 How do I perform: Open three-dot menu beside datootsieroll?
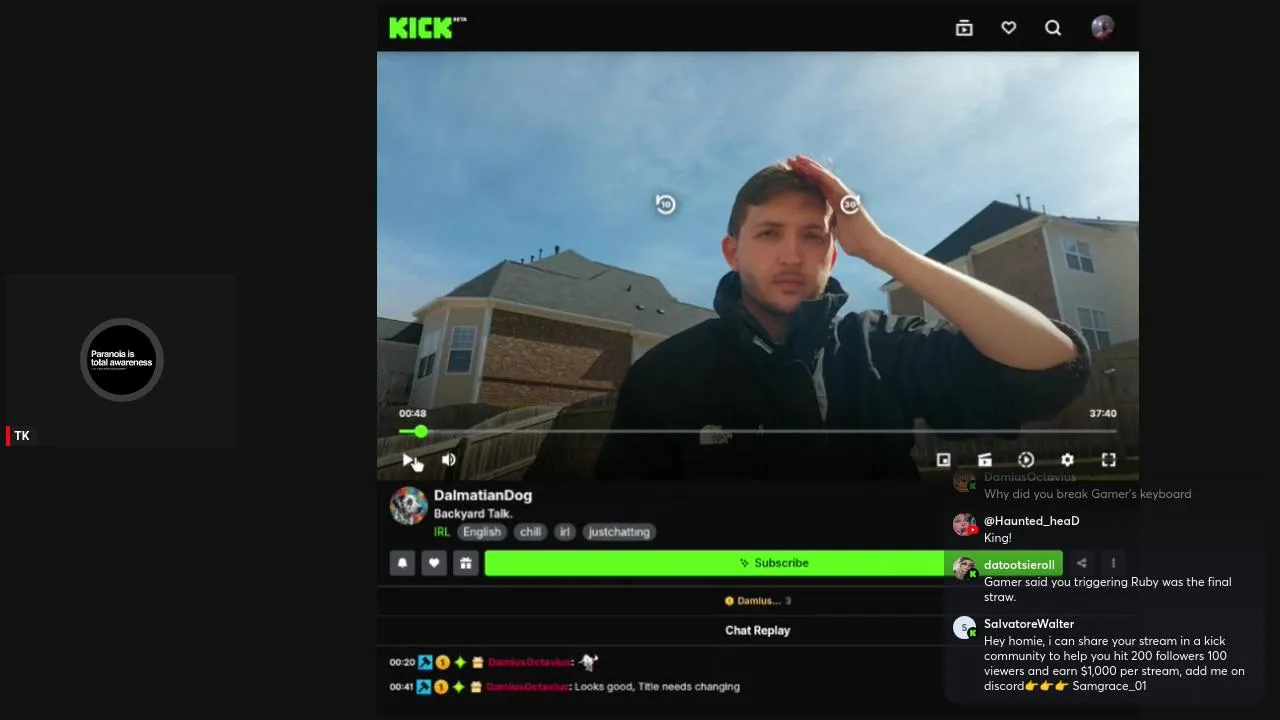(1113, 563)
